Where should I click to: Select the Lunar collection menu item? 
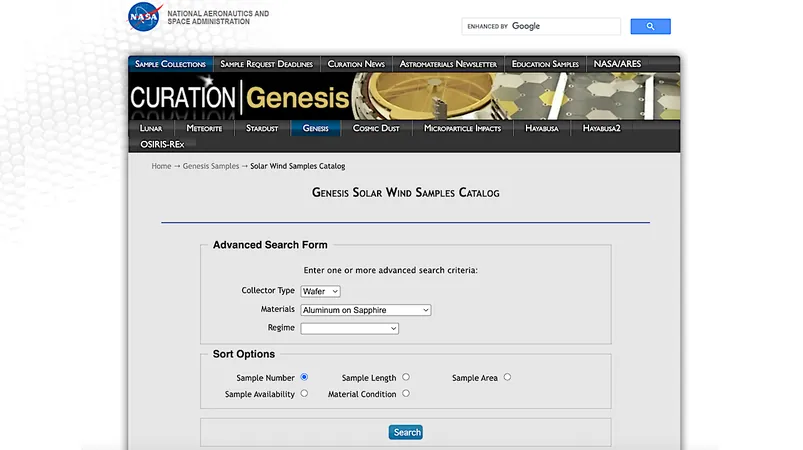coord(151,128)
